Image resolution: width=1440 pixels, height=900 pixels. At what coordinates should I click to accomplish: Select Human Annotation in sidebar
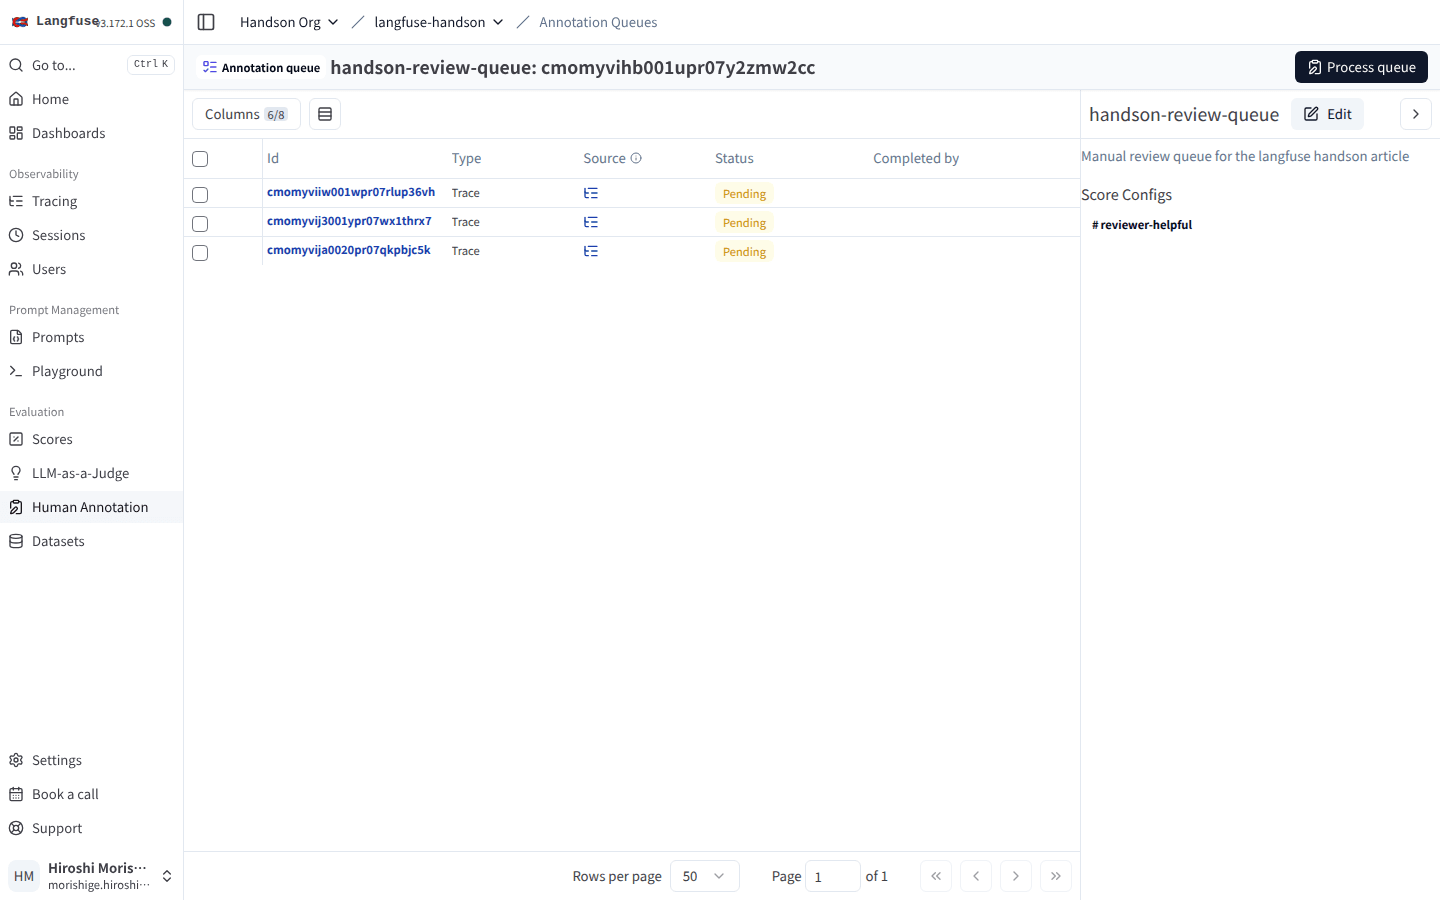tap(91, 507)
